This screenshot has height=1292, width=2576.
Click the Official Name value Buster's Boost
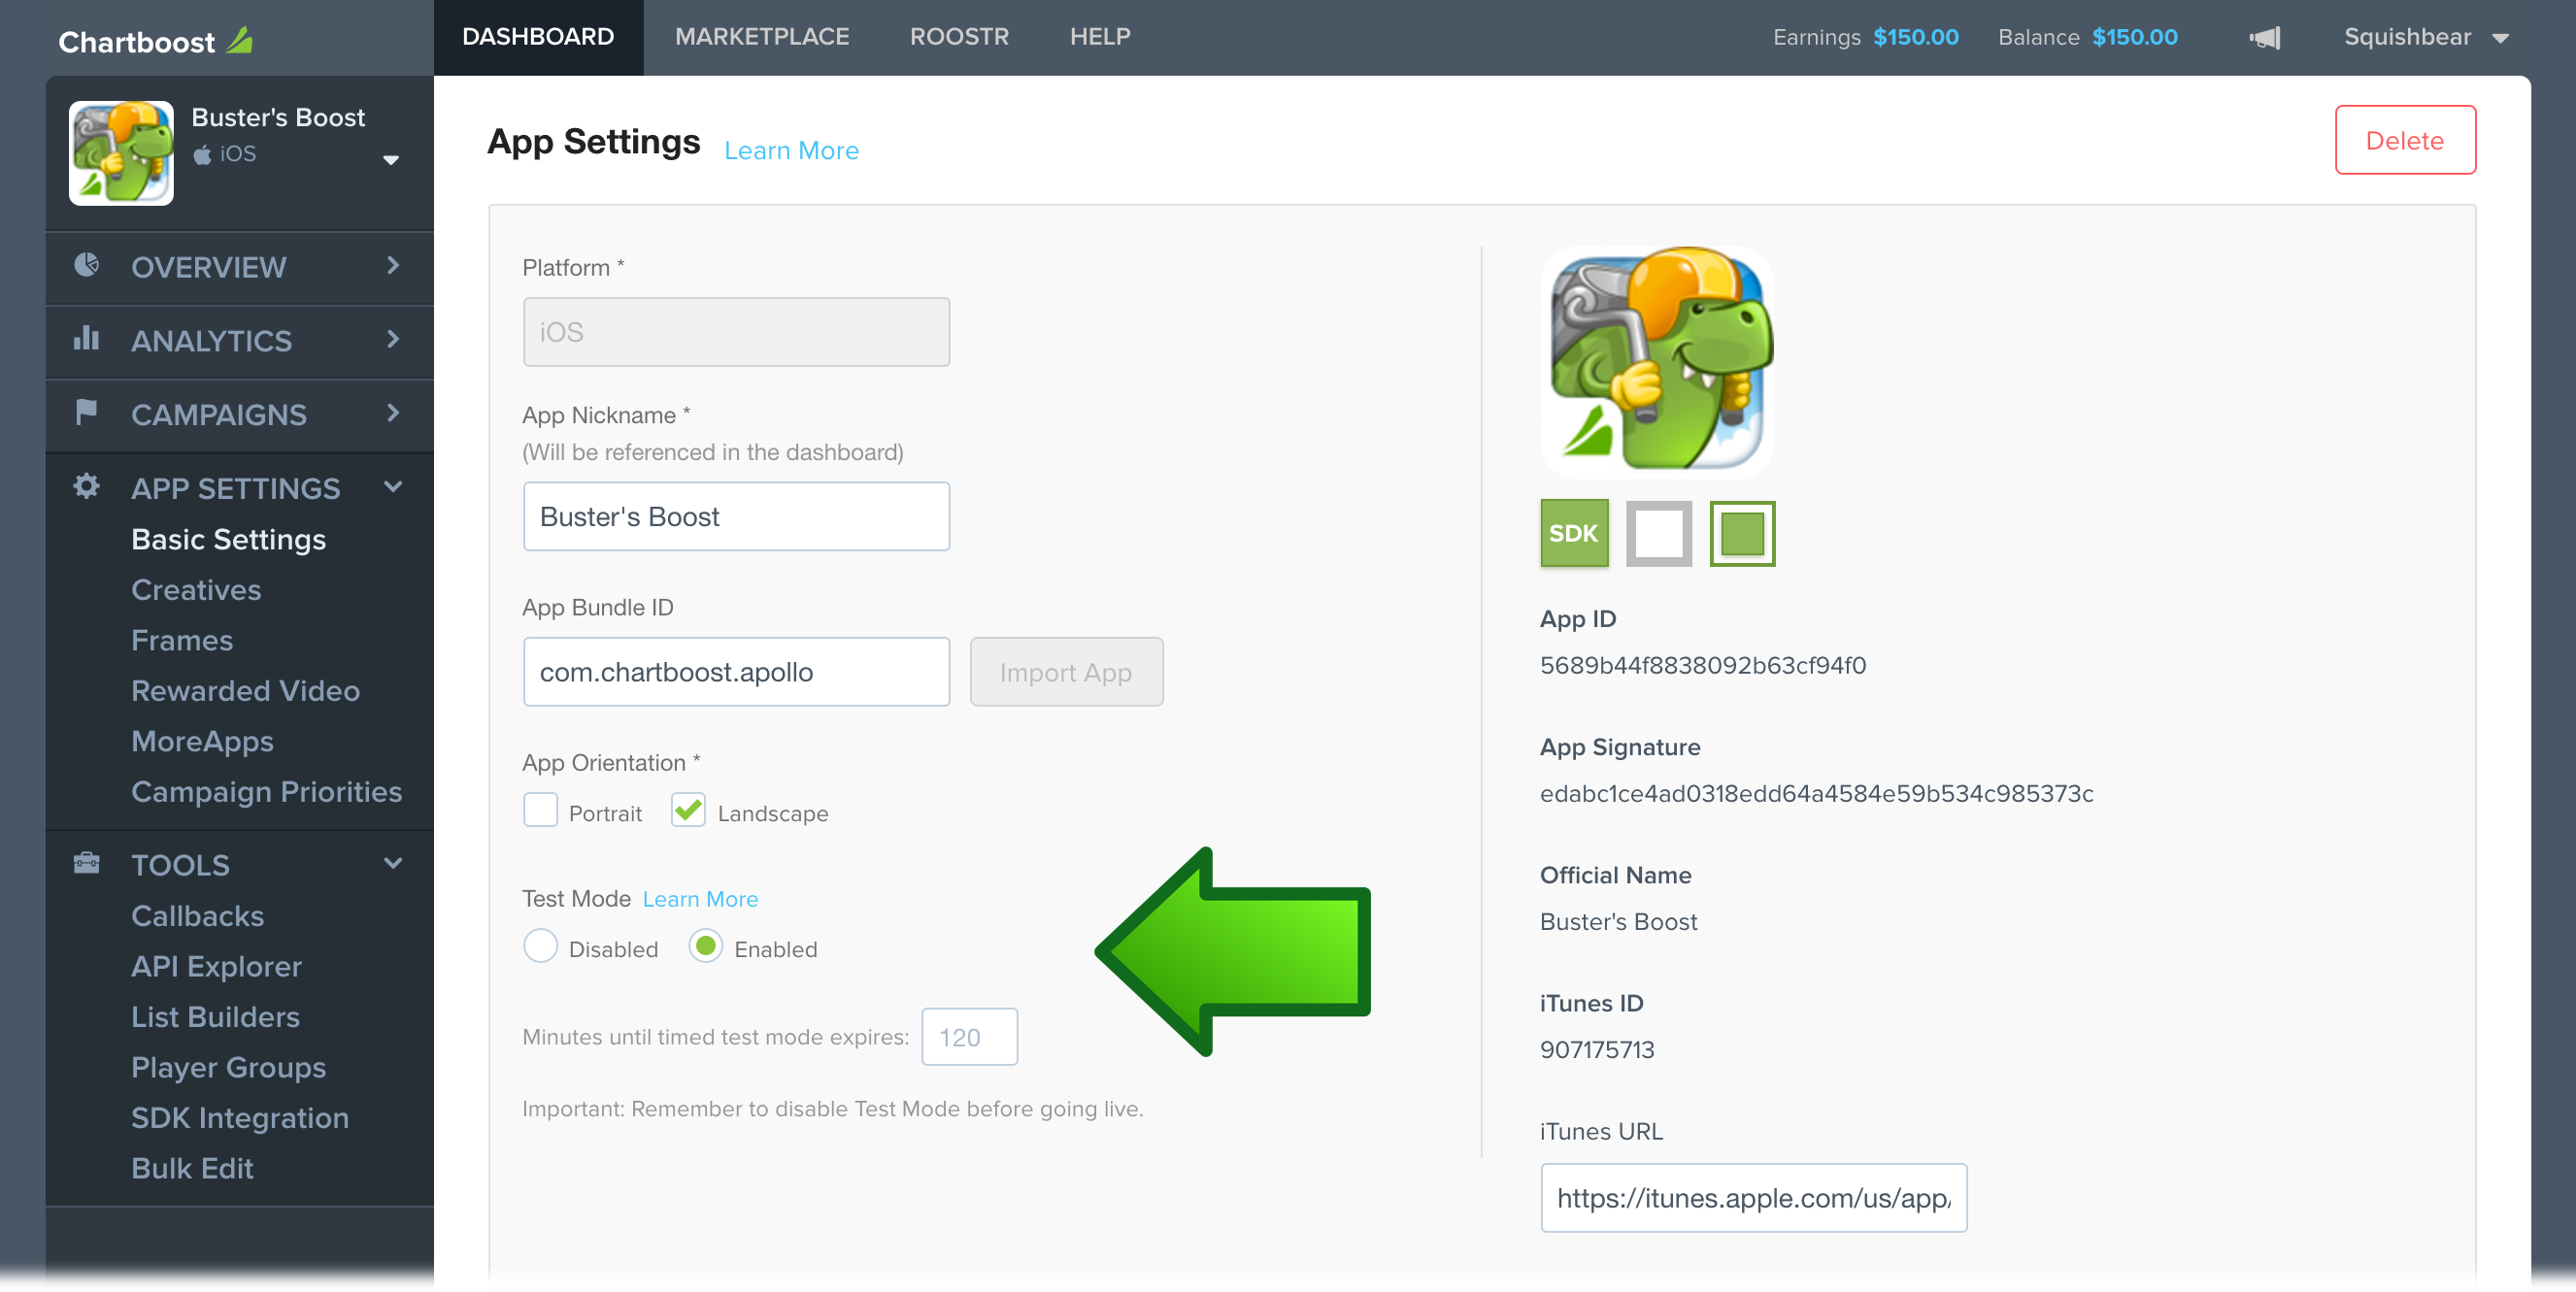click(x=1619, y=922)
